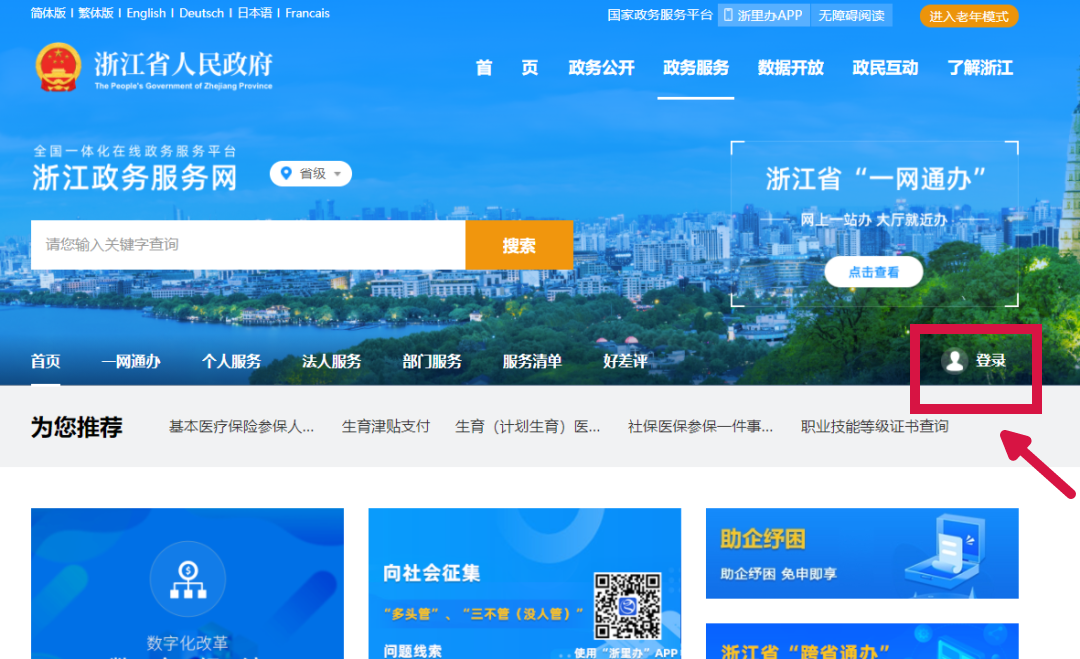Click the location pin icon in 省级 selector
Viewport: 1080px width, 659px height.
[287, 174]
